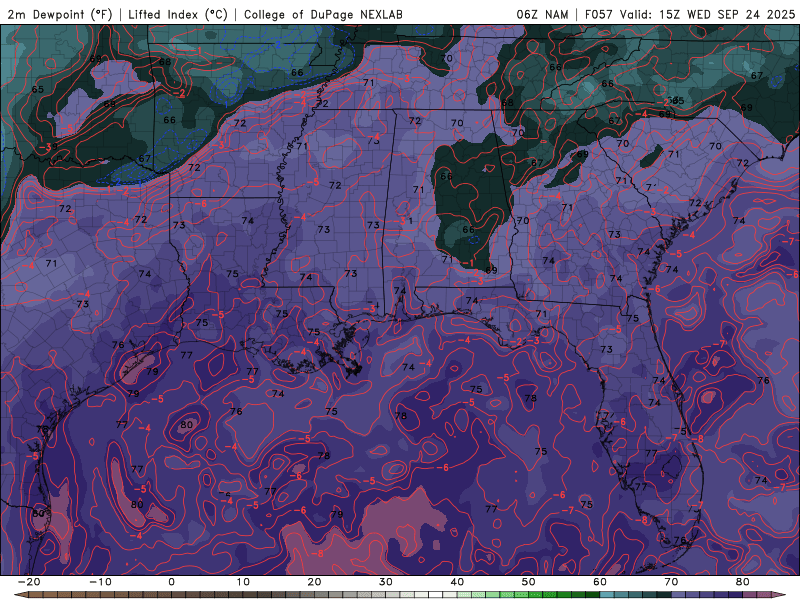Click the '-20' label on color scale
Image resolution: width=800 pixels, height=600 pixels.
pyautogui.click(x=29, y=582)
